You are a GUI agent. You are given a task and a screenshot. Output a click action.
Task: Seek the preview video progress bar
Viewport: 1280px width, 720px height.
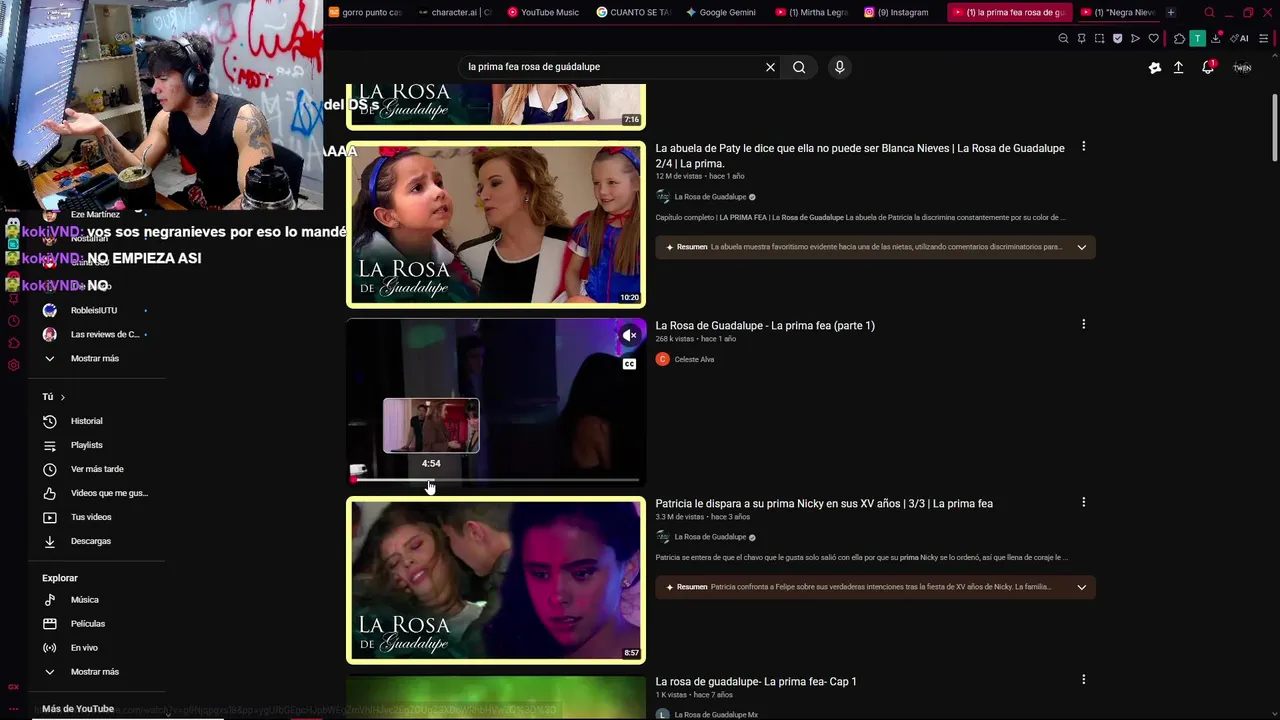point(496,480)
